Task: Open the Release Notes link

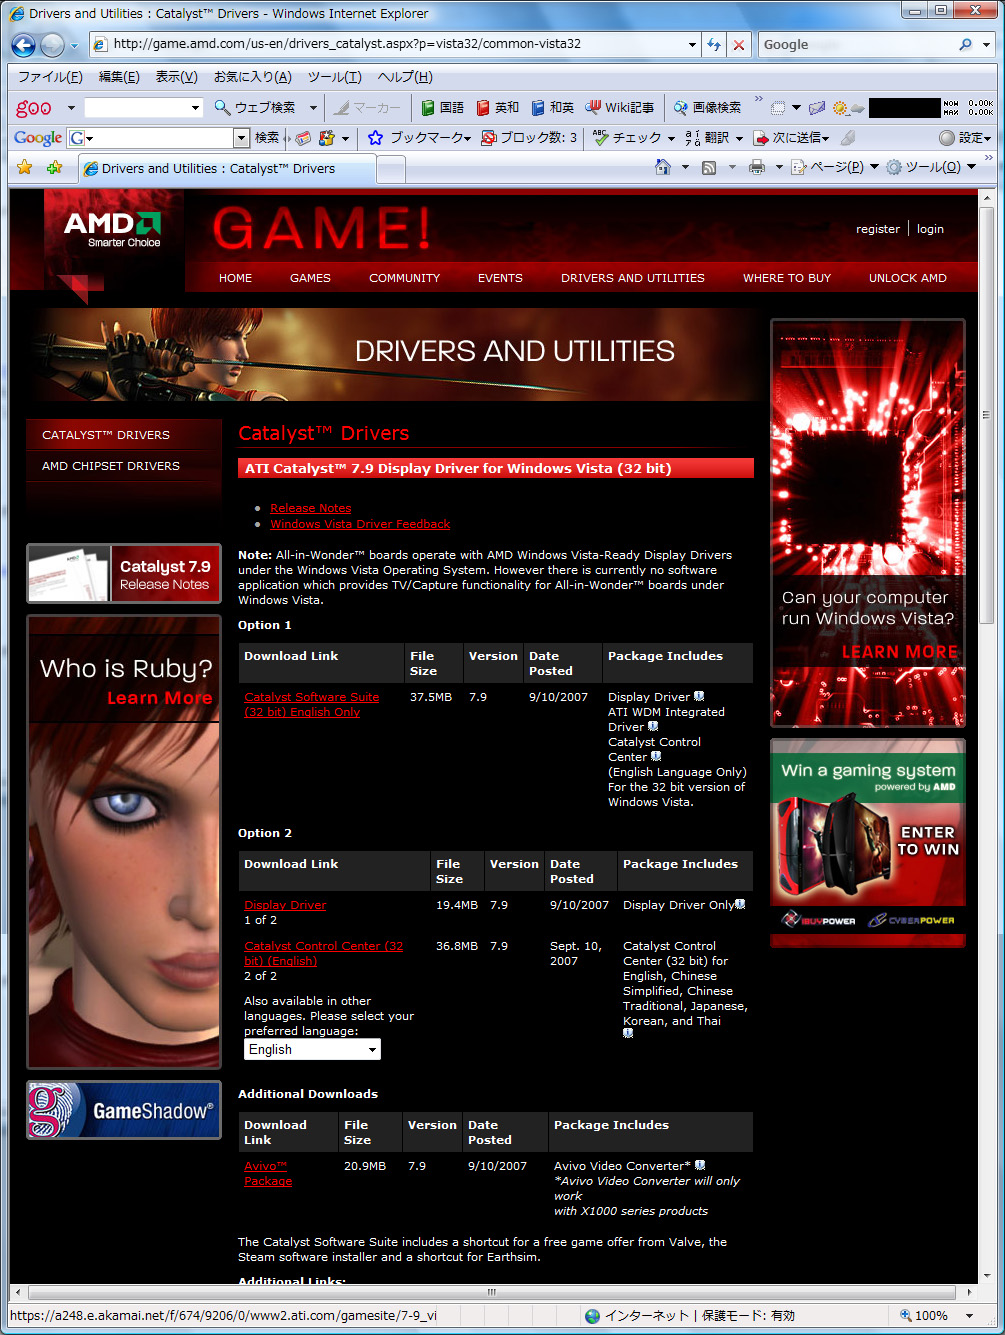Action: point(311,508)
